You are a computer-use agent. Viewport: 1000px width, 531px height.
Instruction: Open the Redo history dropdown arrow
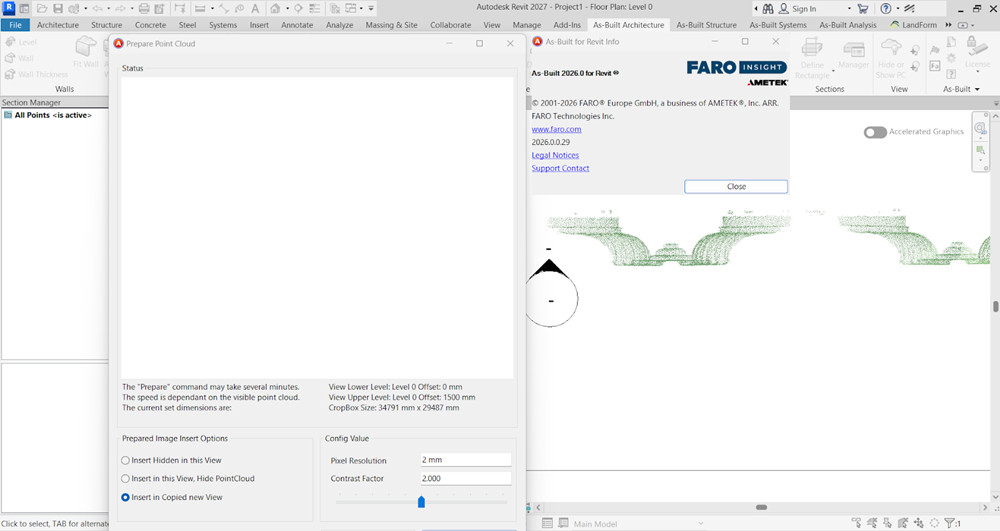[x=131, y=9]
